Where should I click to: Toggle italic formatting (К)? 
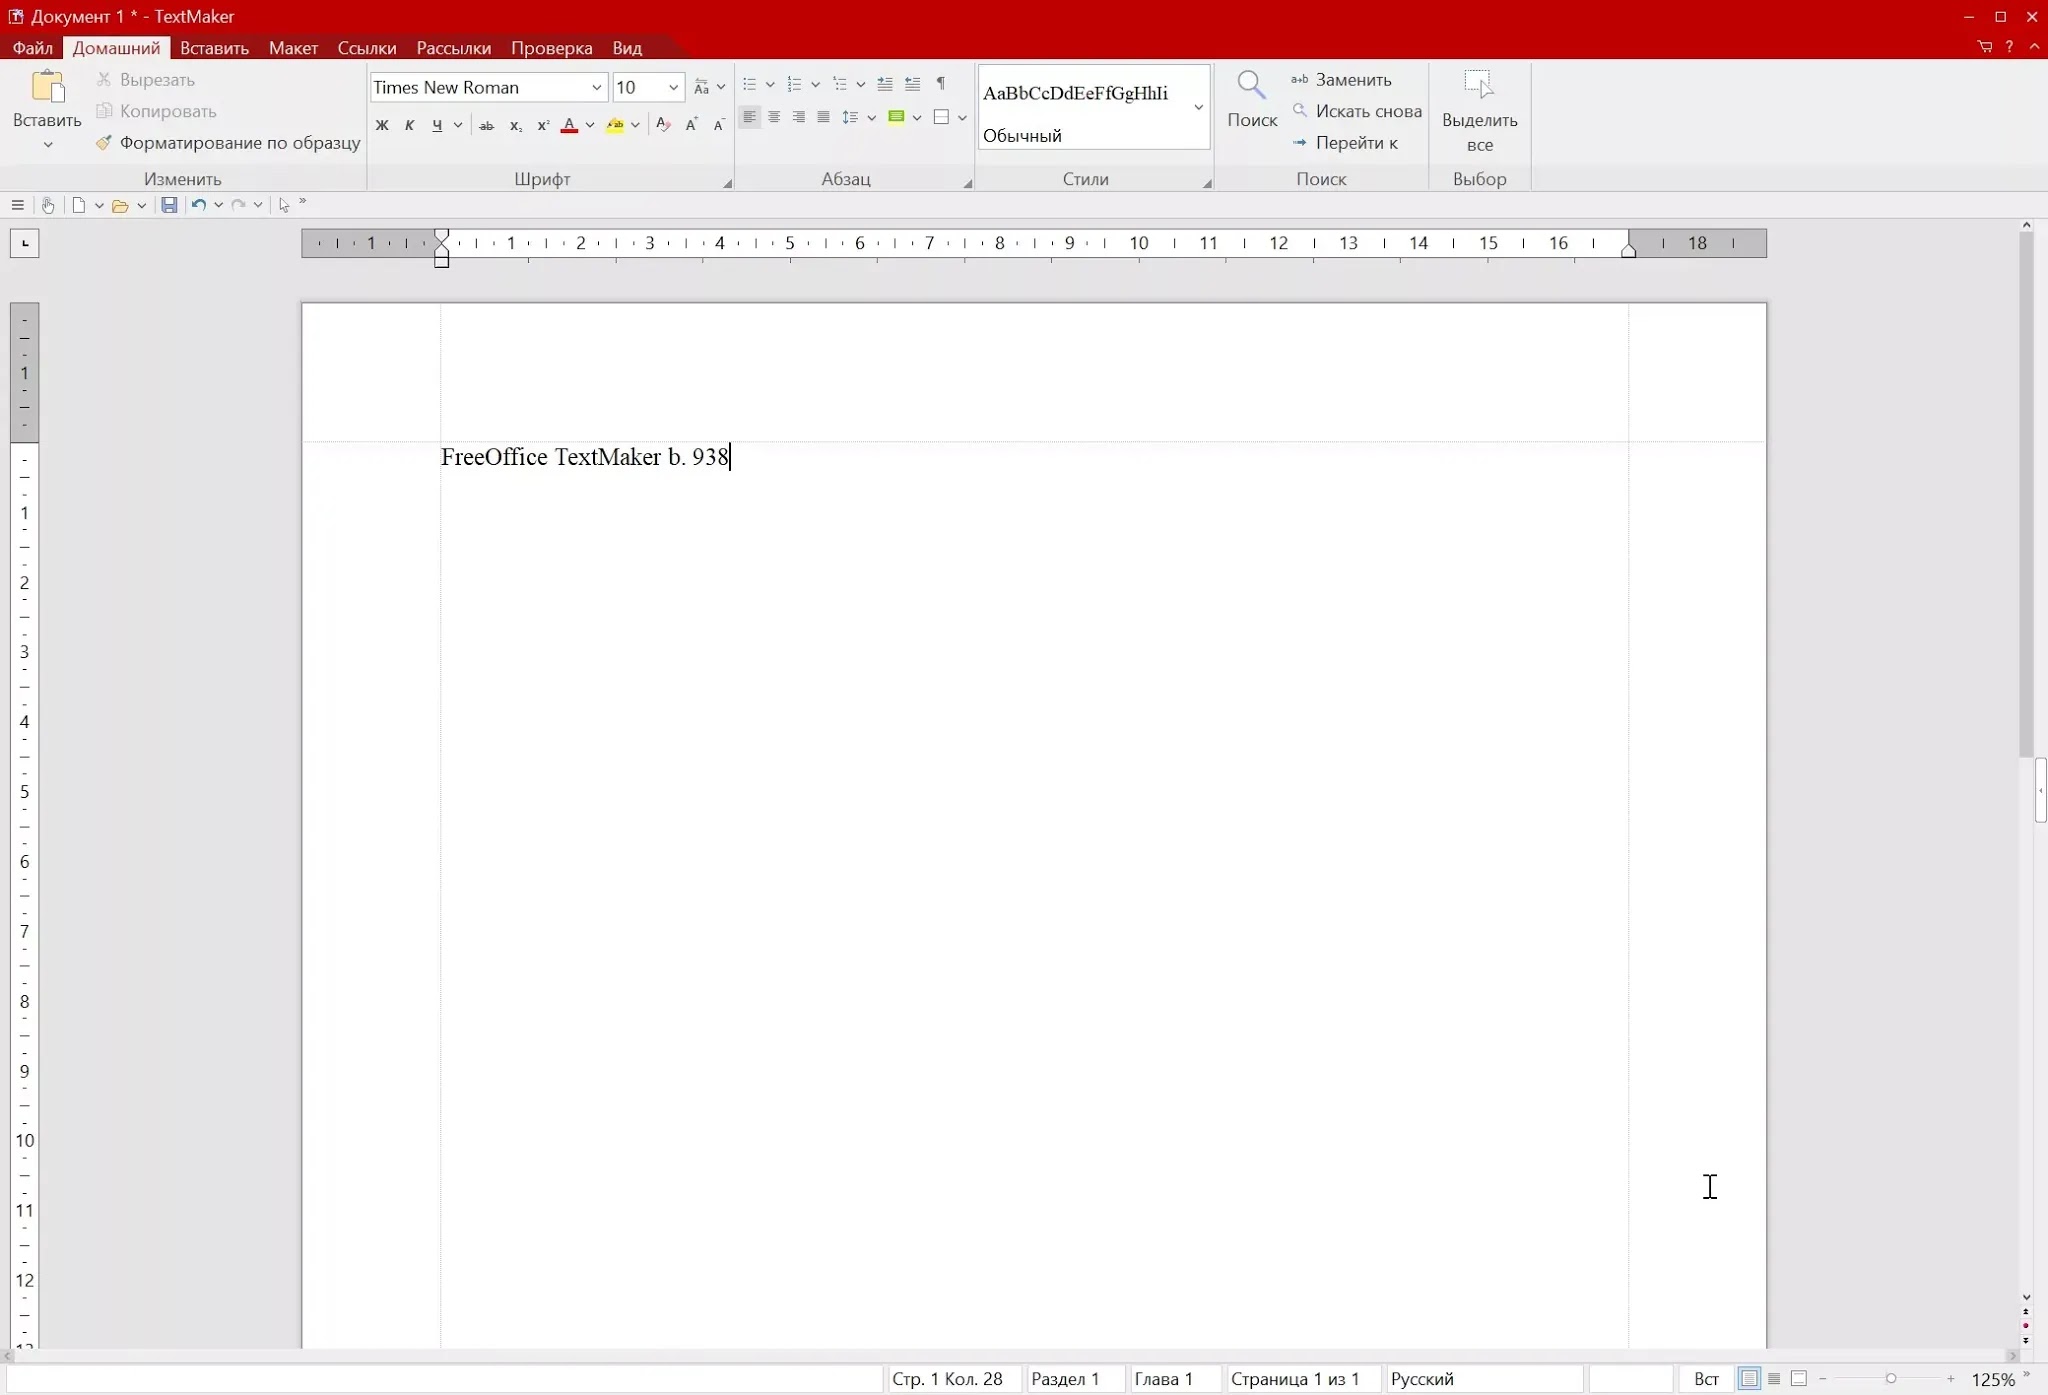tap(409, 125)
